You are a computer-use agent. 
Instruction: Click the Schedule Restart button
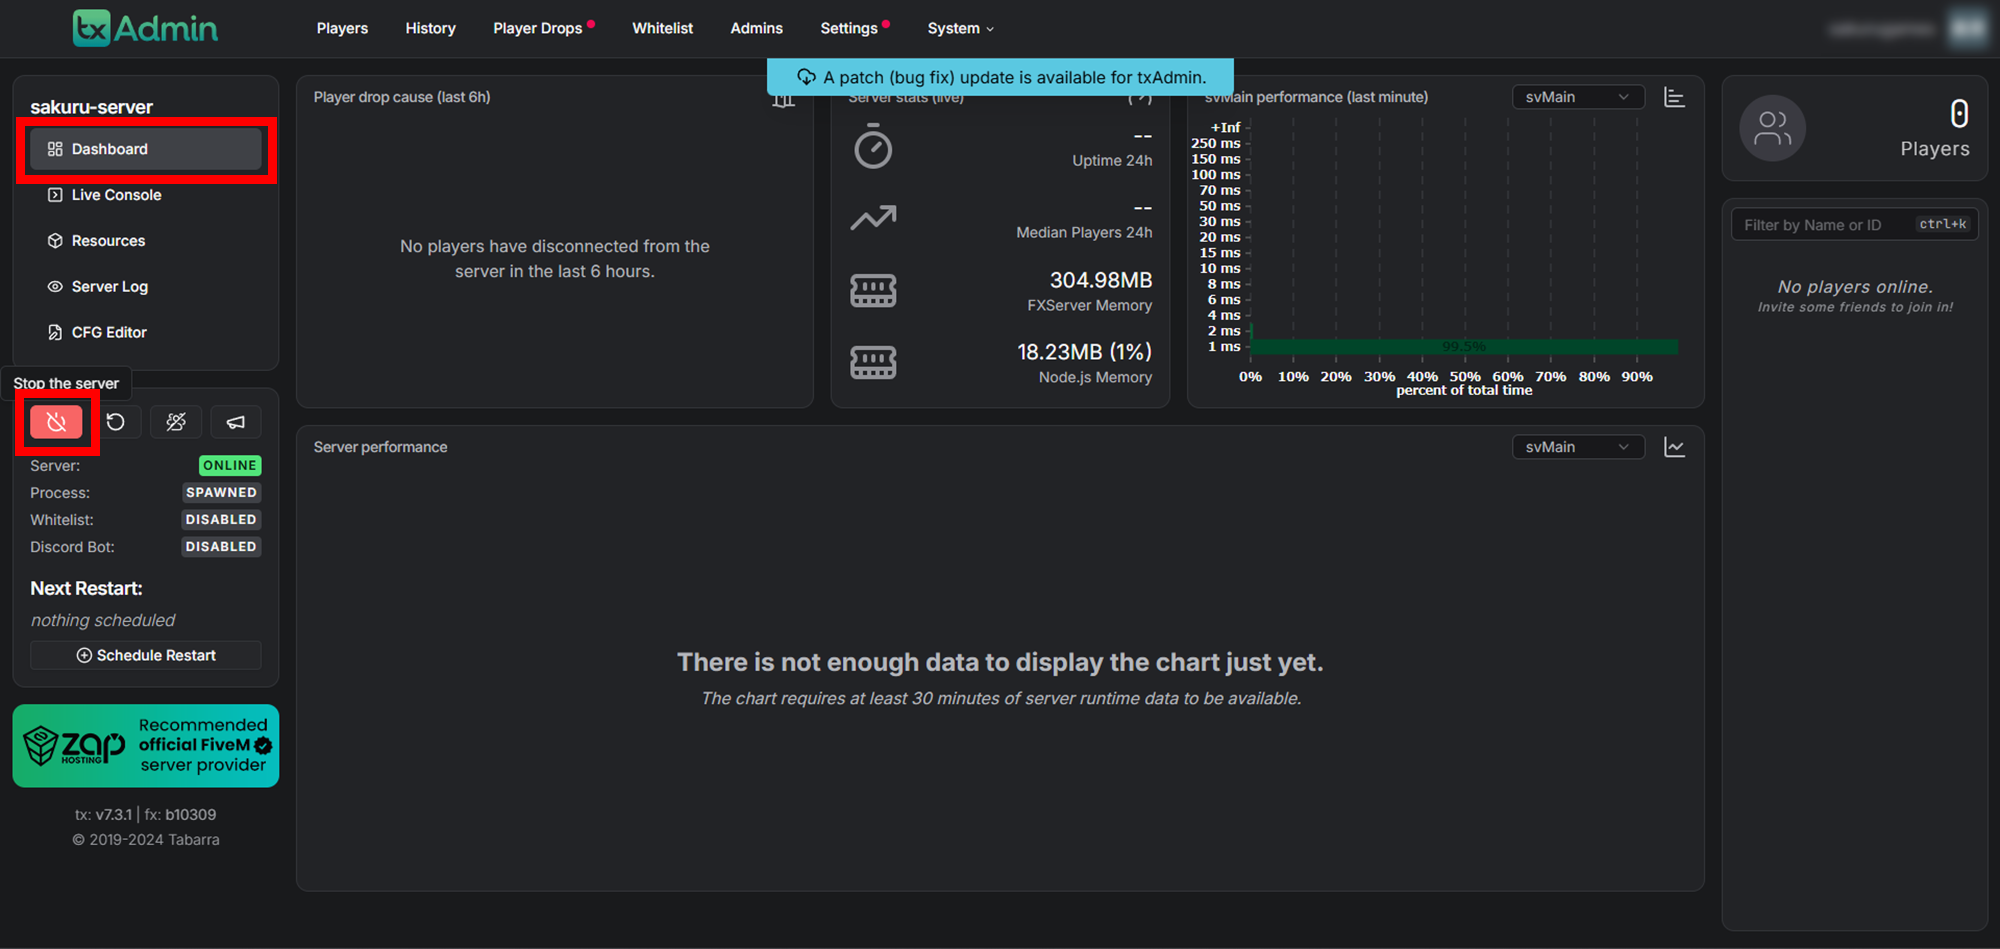(x=146, y=655)
